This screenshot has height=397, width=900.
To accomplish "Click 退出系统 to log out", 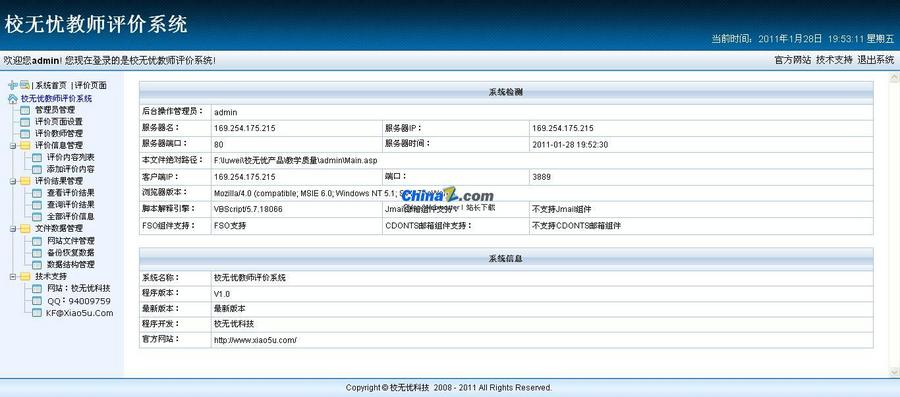I will [x=876, y=60].
